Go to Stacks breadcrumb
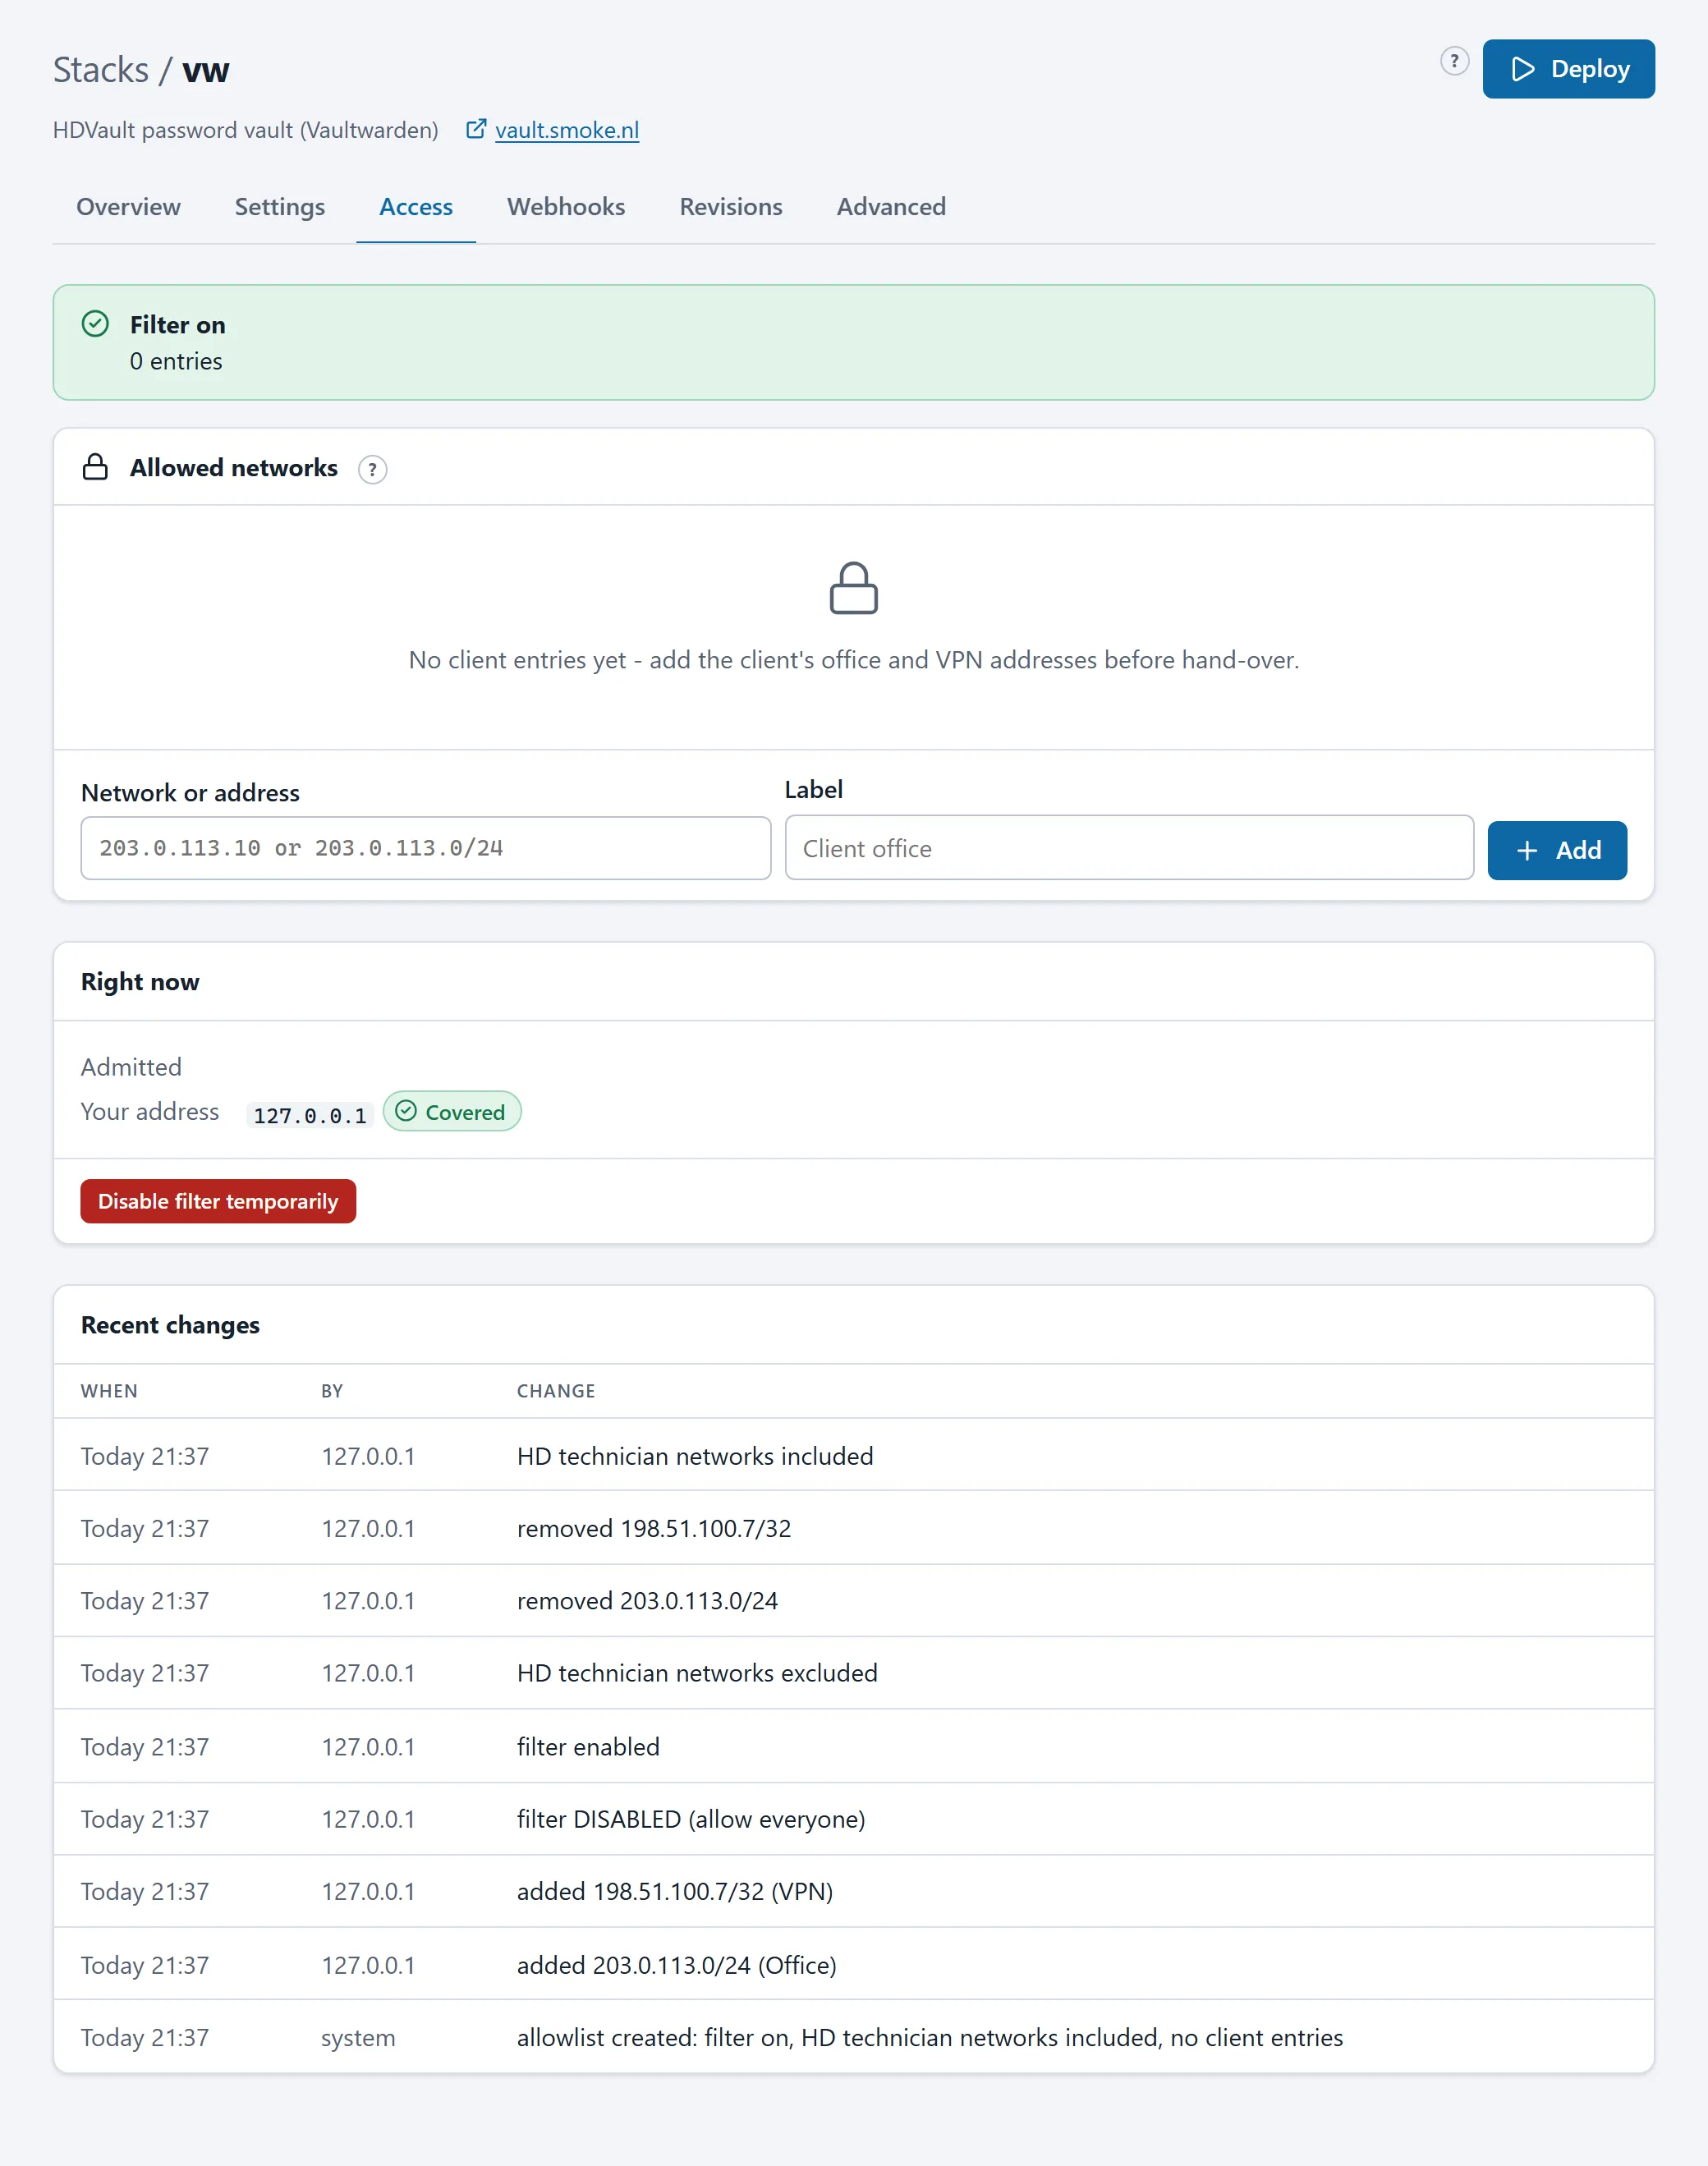This screenshot has height=2166, width=1708. click(x=101, y=70)
